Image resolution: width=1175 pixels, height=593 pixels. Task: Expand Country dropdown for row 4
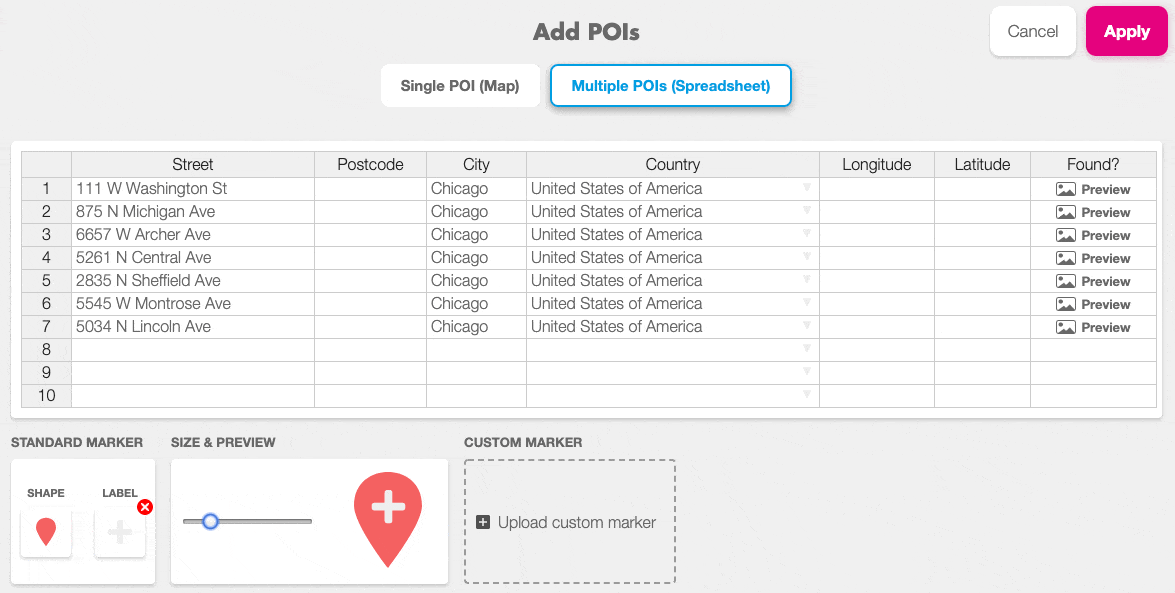(x=806, y=257)
